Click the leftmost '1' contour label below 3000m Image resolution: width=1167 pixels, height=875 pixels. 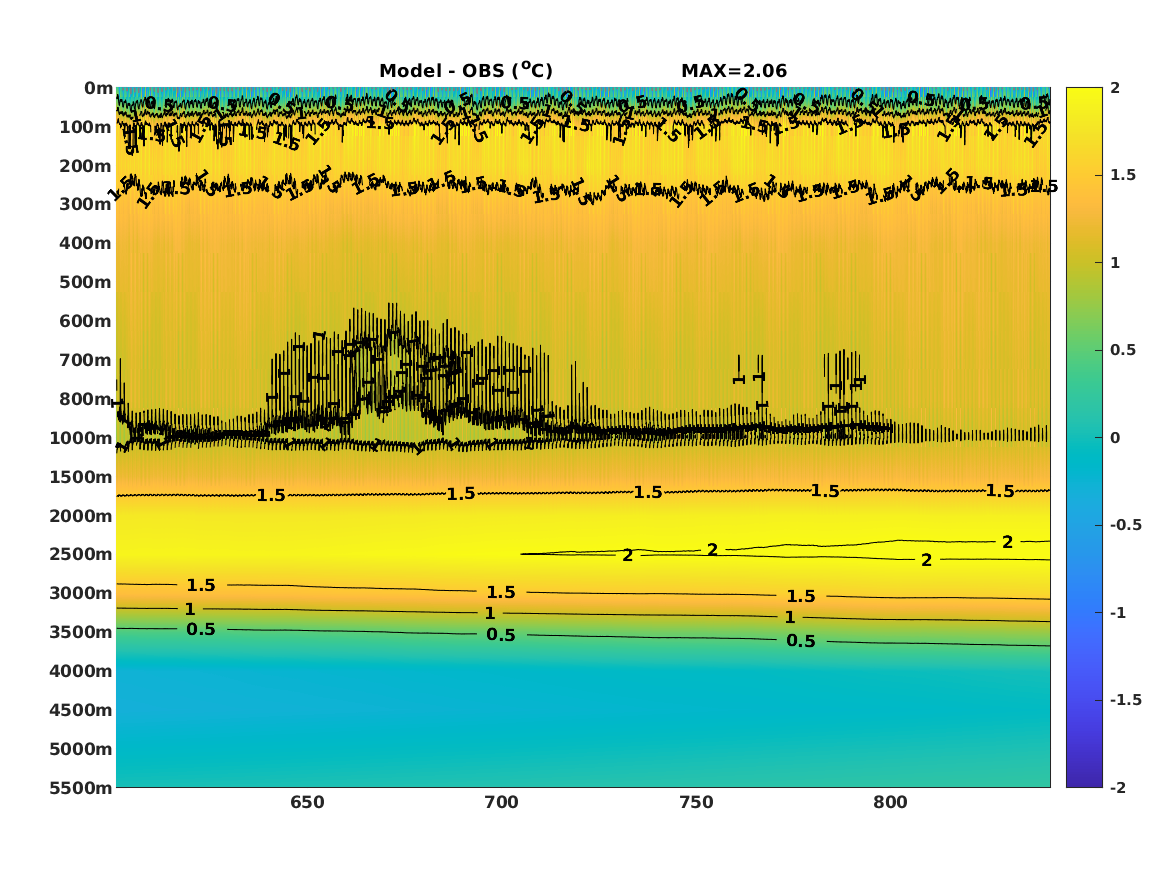coord(190,609)
